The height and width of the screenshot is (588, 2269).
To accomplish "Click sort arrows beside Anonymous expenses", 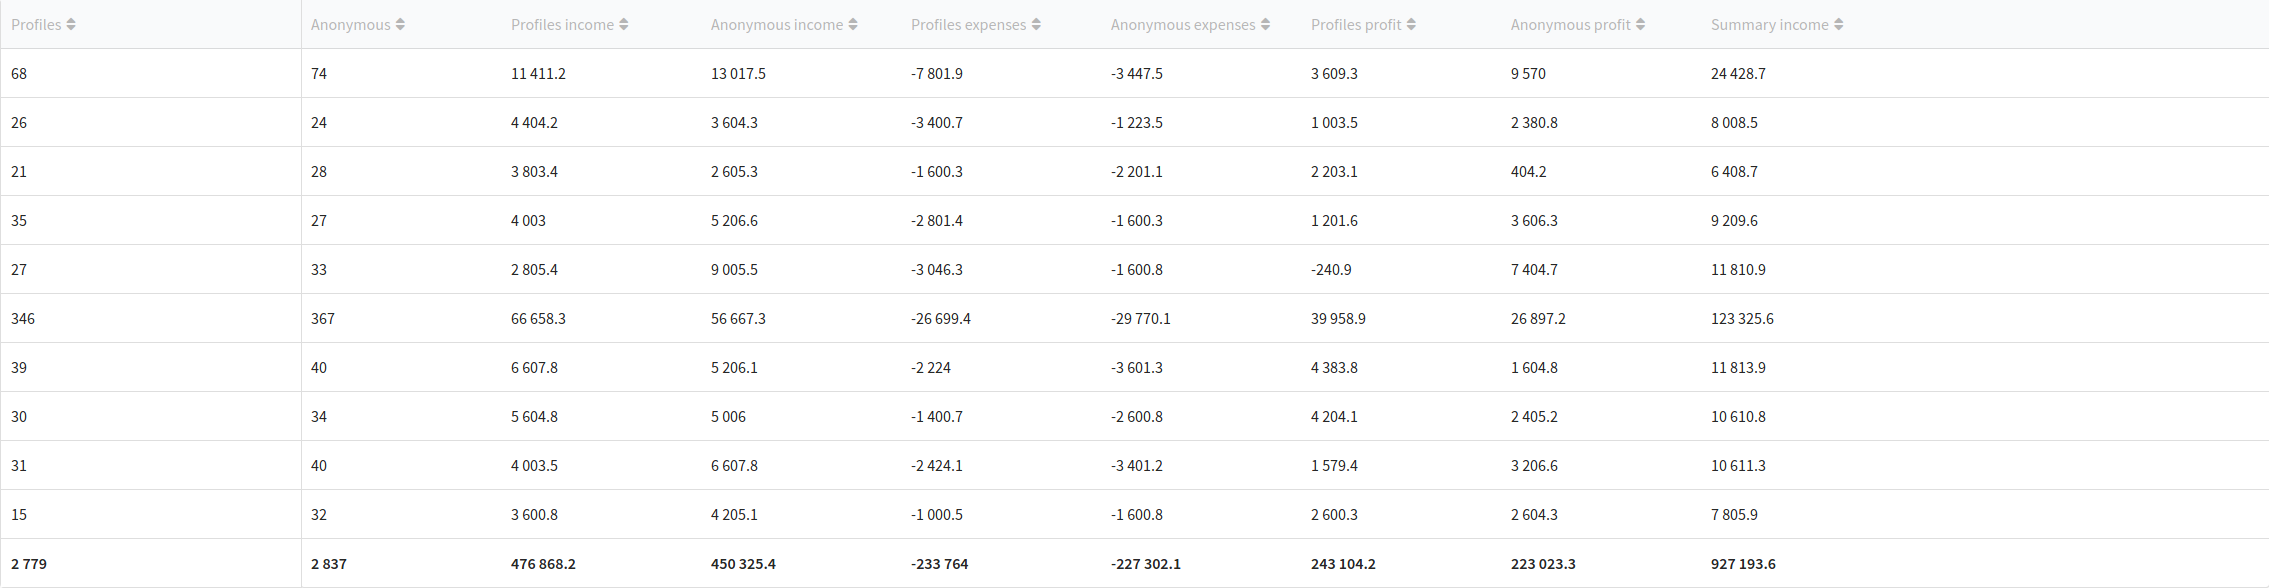I will pos(1265,25).
